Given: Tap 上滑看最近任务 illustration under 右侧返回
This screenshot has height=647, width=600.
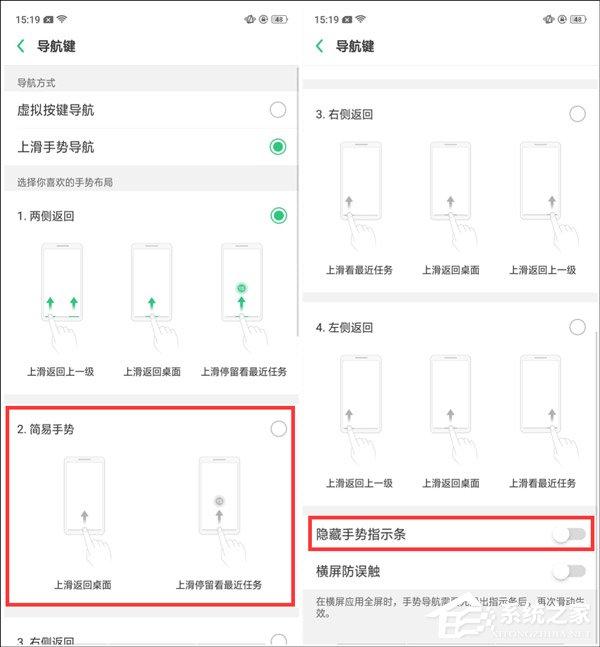Looking at the screenshot, I should (x=360, y=194).
